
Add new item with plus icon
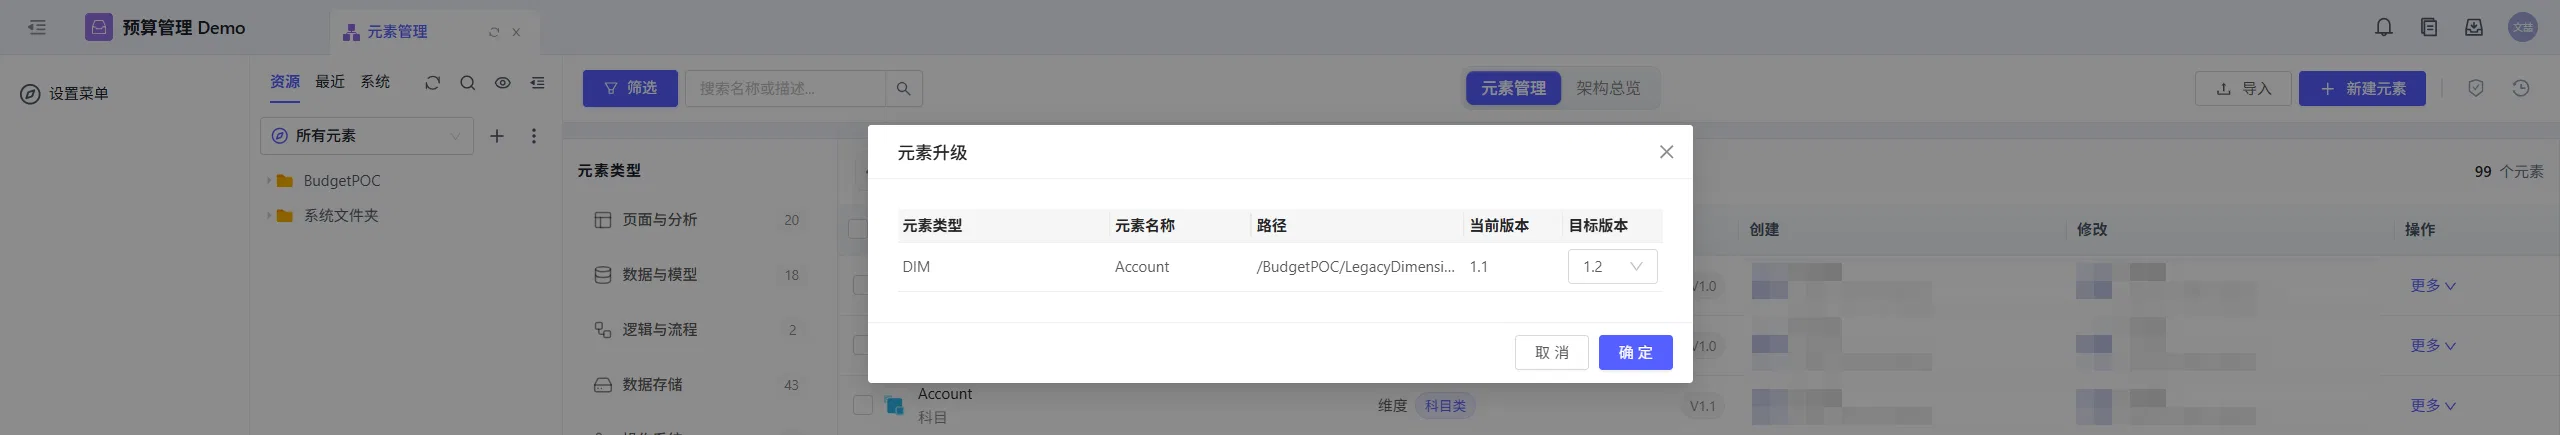tap(497, 136)
